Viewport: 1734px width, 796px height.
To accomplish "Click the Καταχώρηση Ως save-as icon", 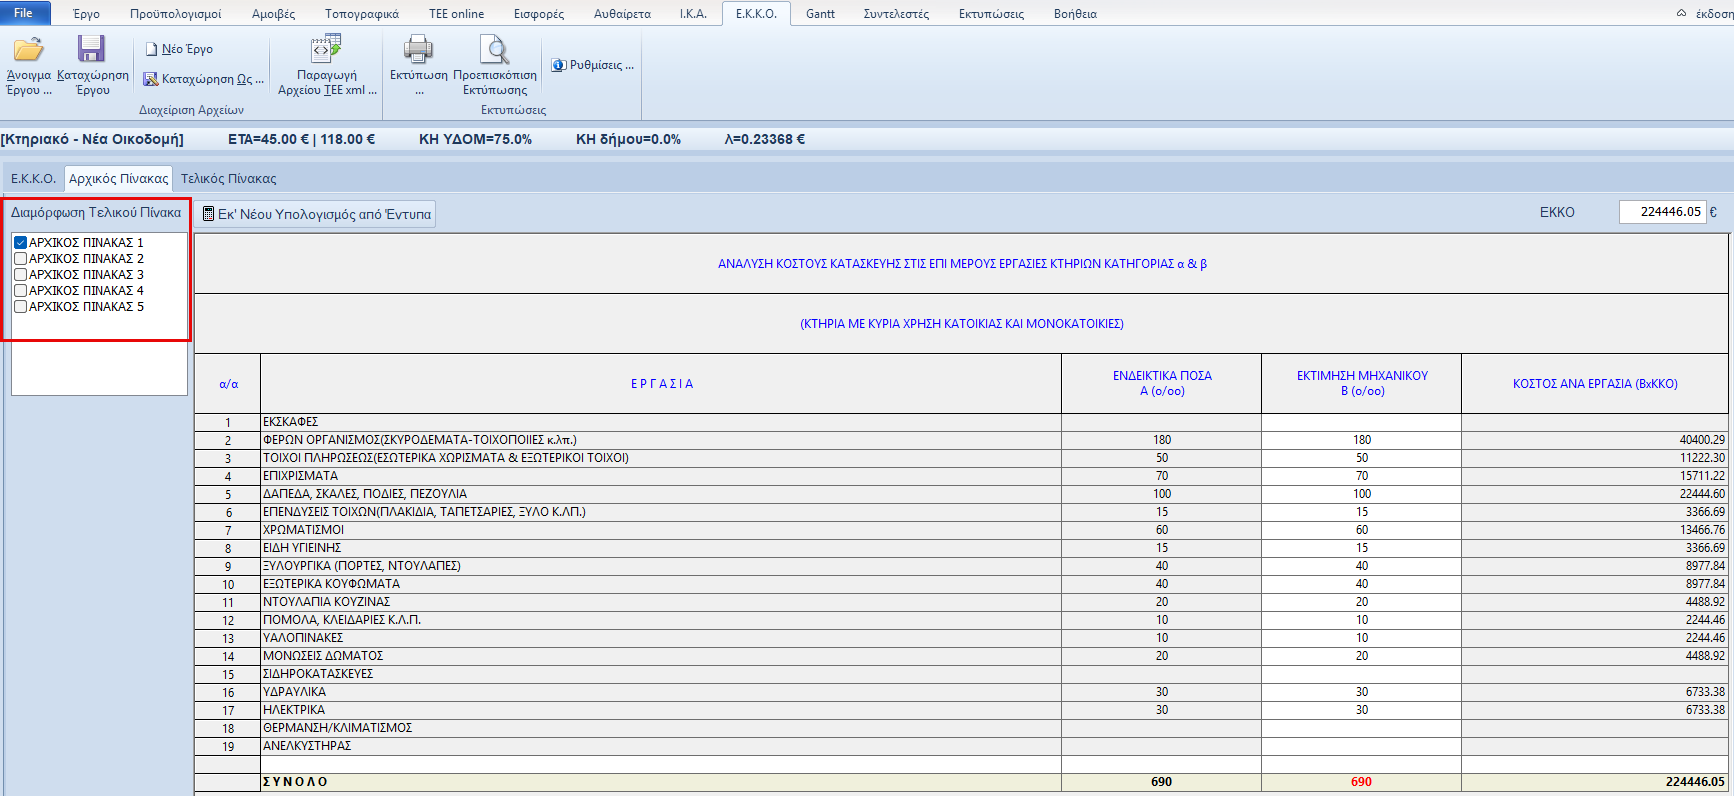I will click(x=151, y=79).
